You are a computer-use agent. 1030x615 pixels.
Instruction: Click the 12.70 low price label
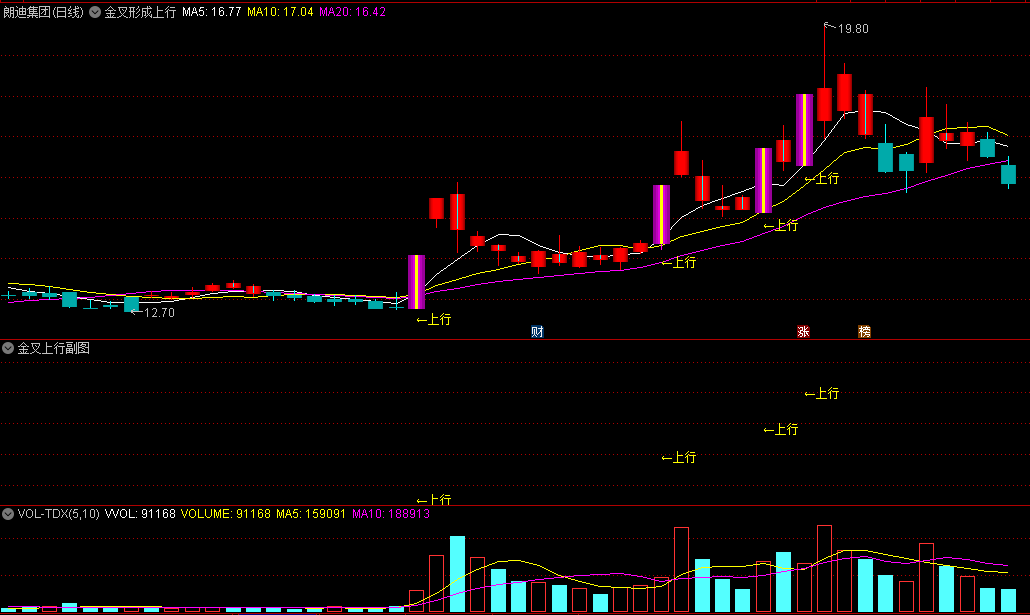click(x=159, y=313)
